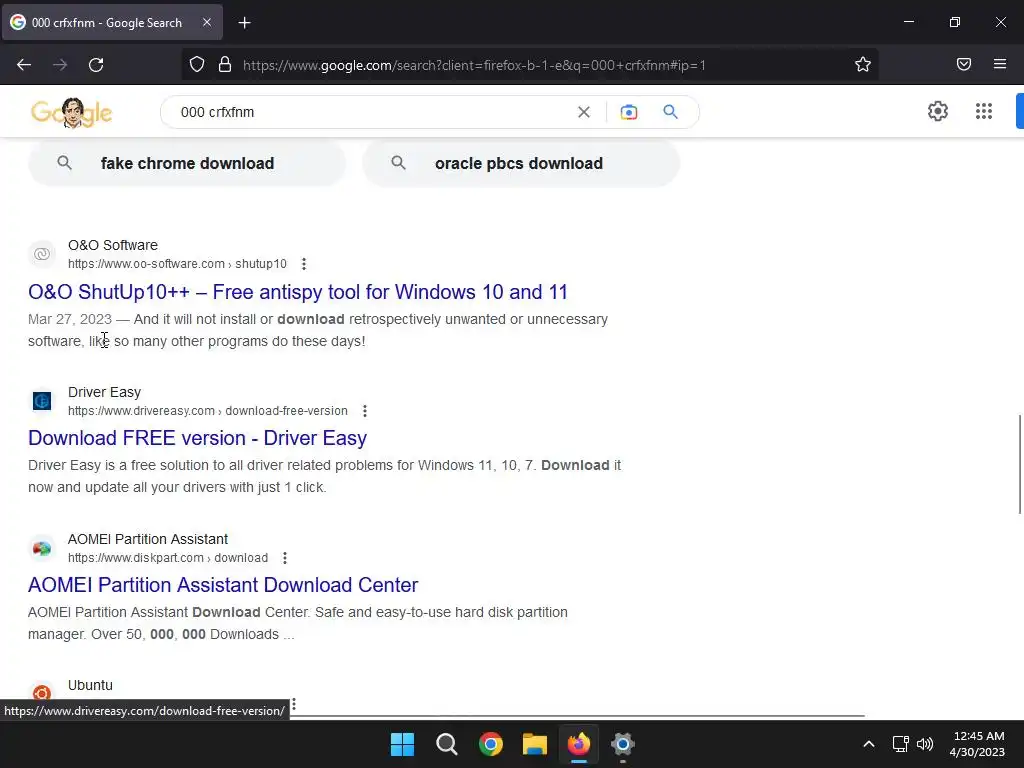Click the 'Driver Easy' site name
1024x768 pixels.
pos(104,392)
